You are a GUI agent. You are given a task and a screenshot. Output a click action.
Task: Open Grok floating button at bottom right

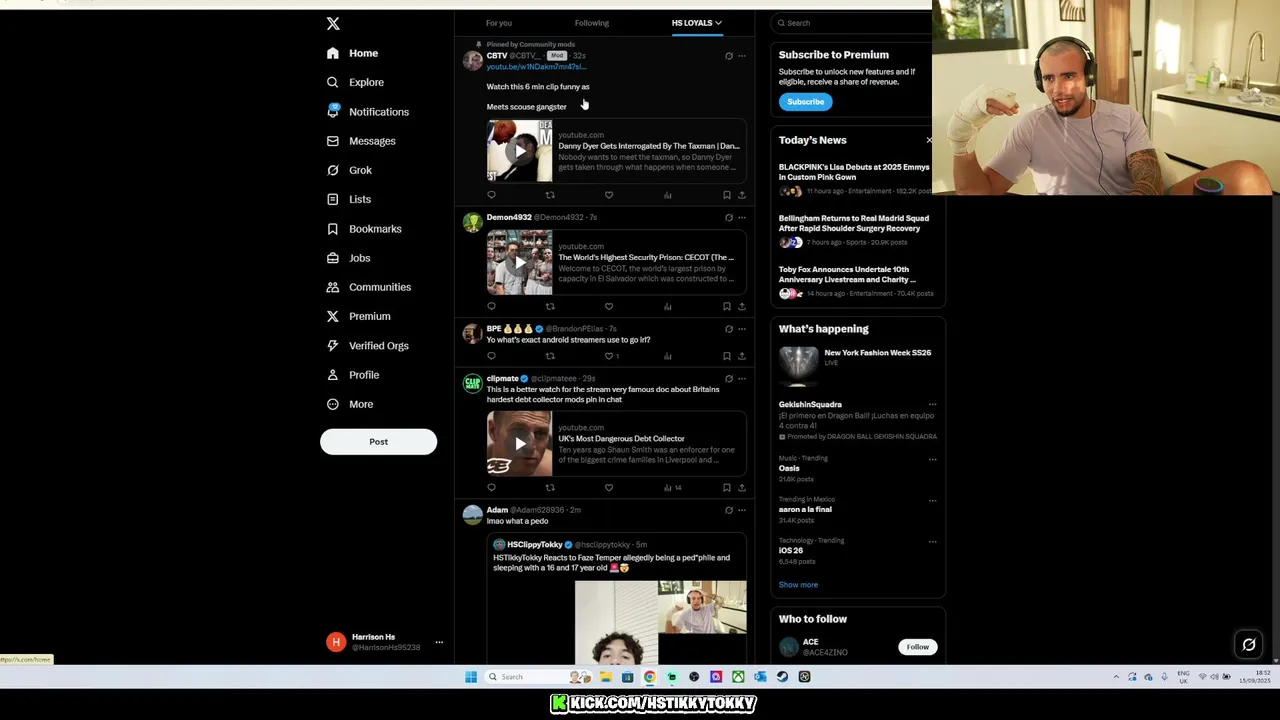click(1249, 645)
